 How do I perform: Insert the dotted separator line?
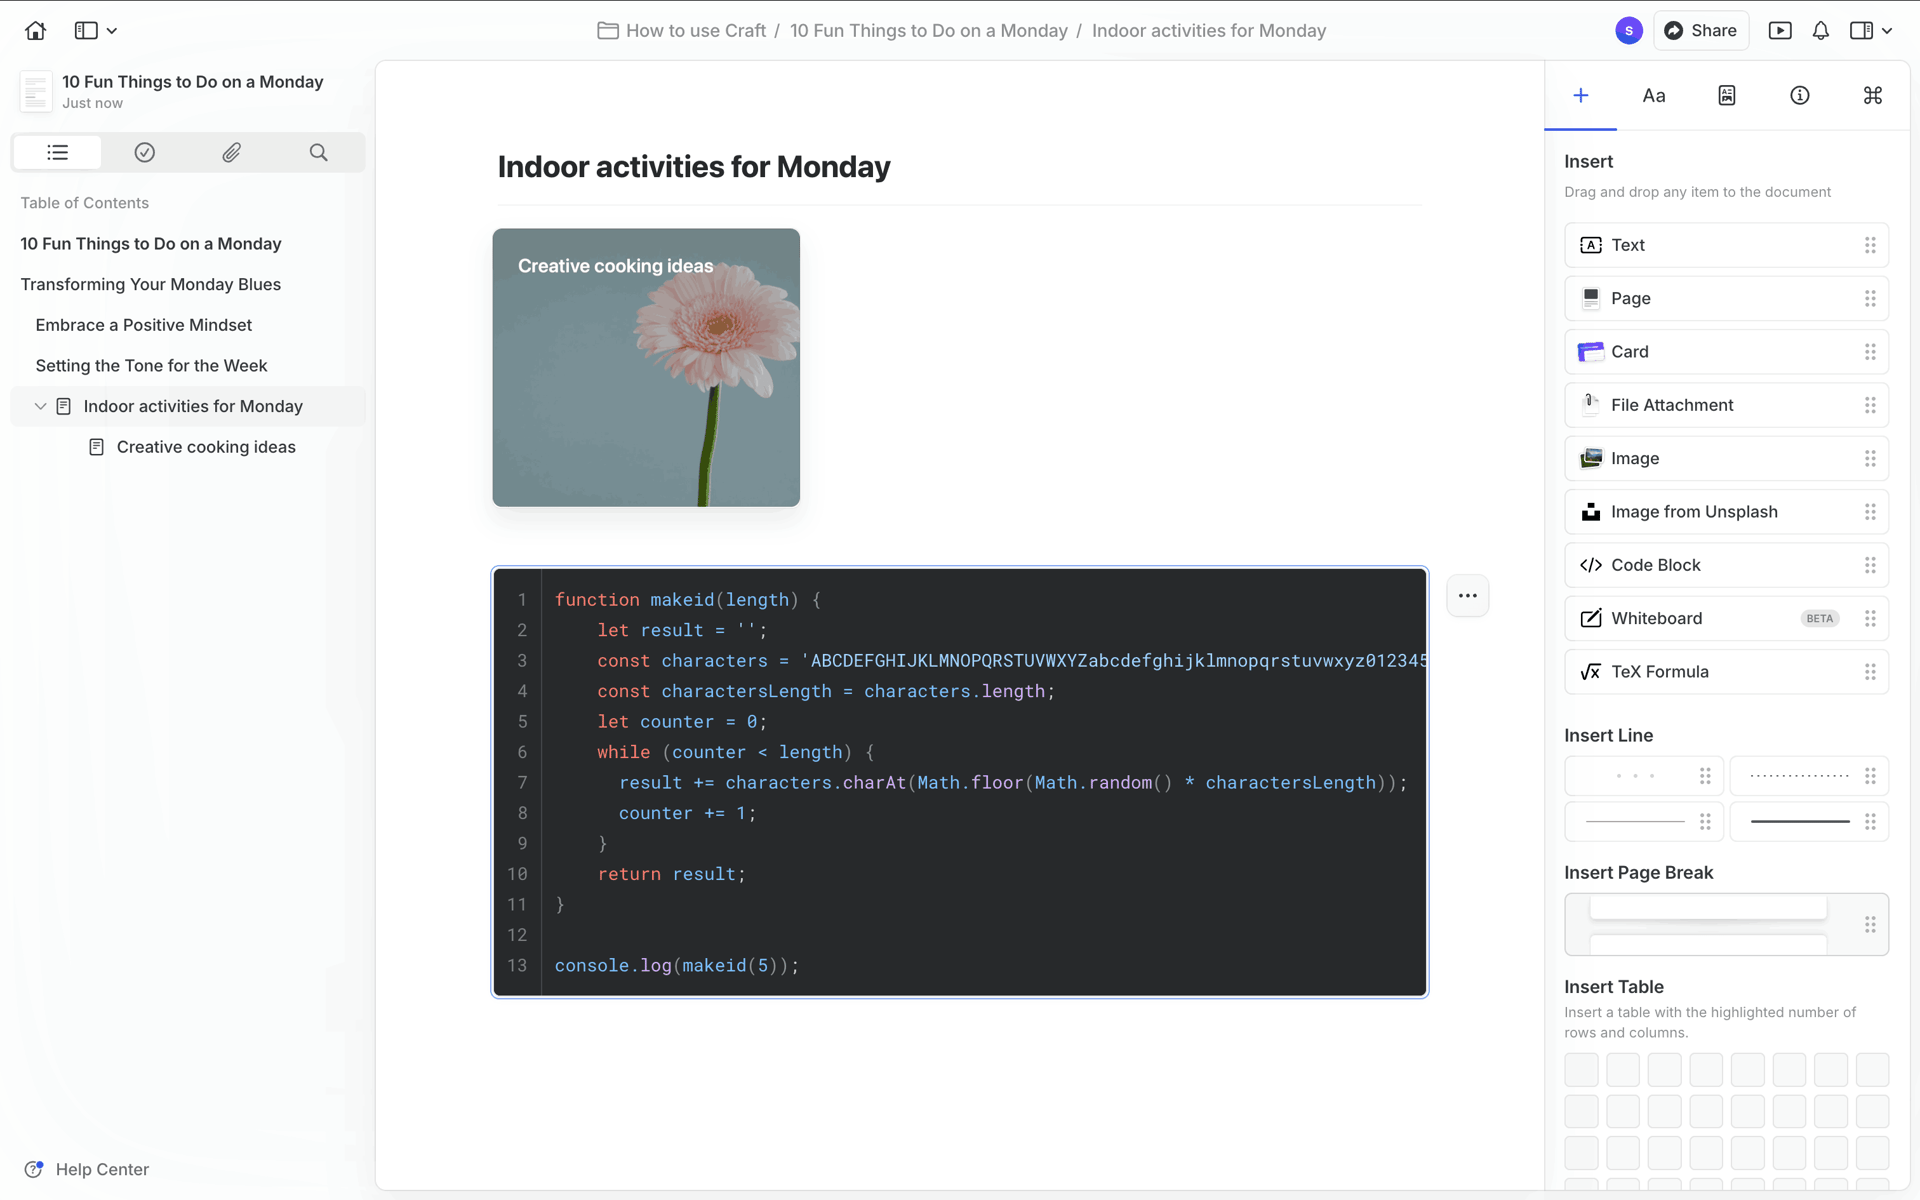point(1808,776)
